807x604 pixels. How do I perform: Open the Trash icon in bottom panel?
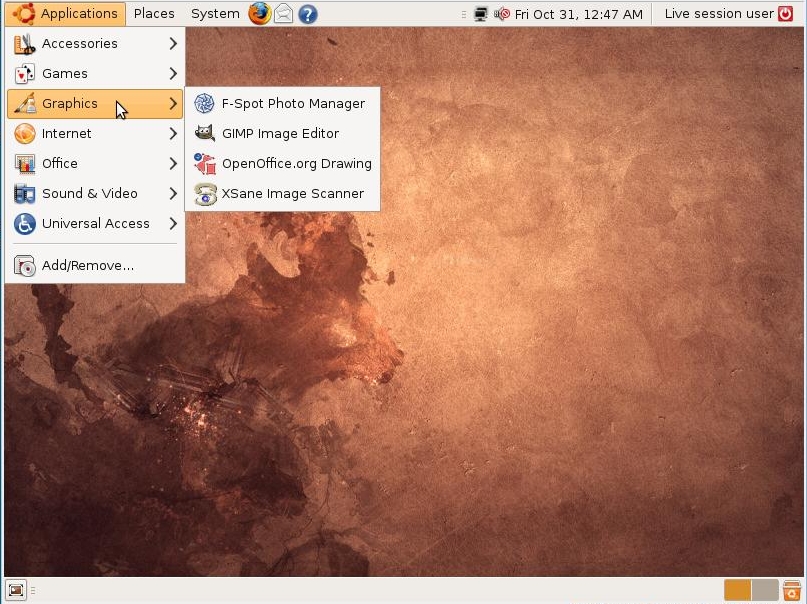[792, 590]
